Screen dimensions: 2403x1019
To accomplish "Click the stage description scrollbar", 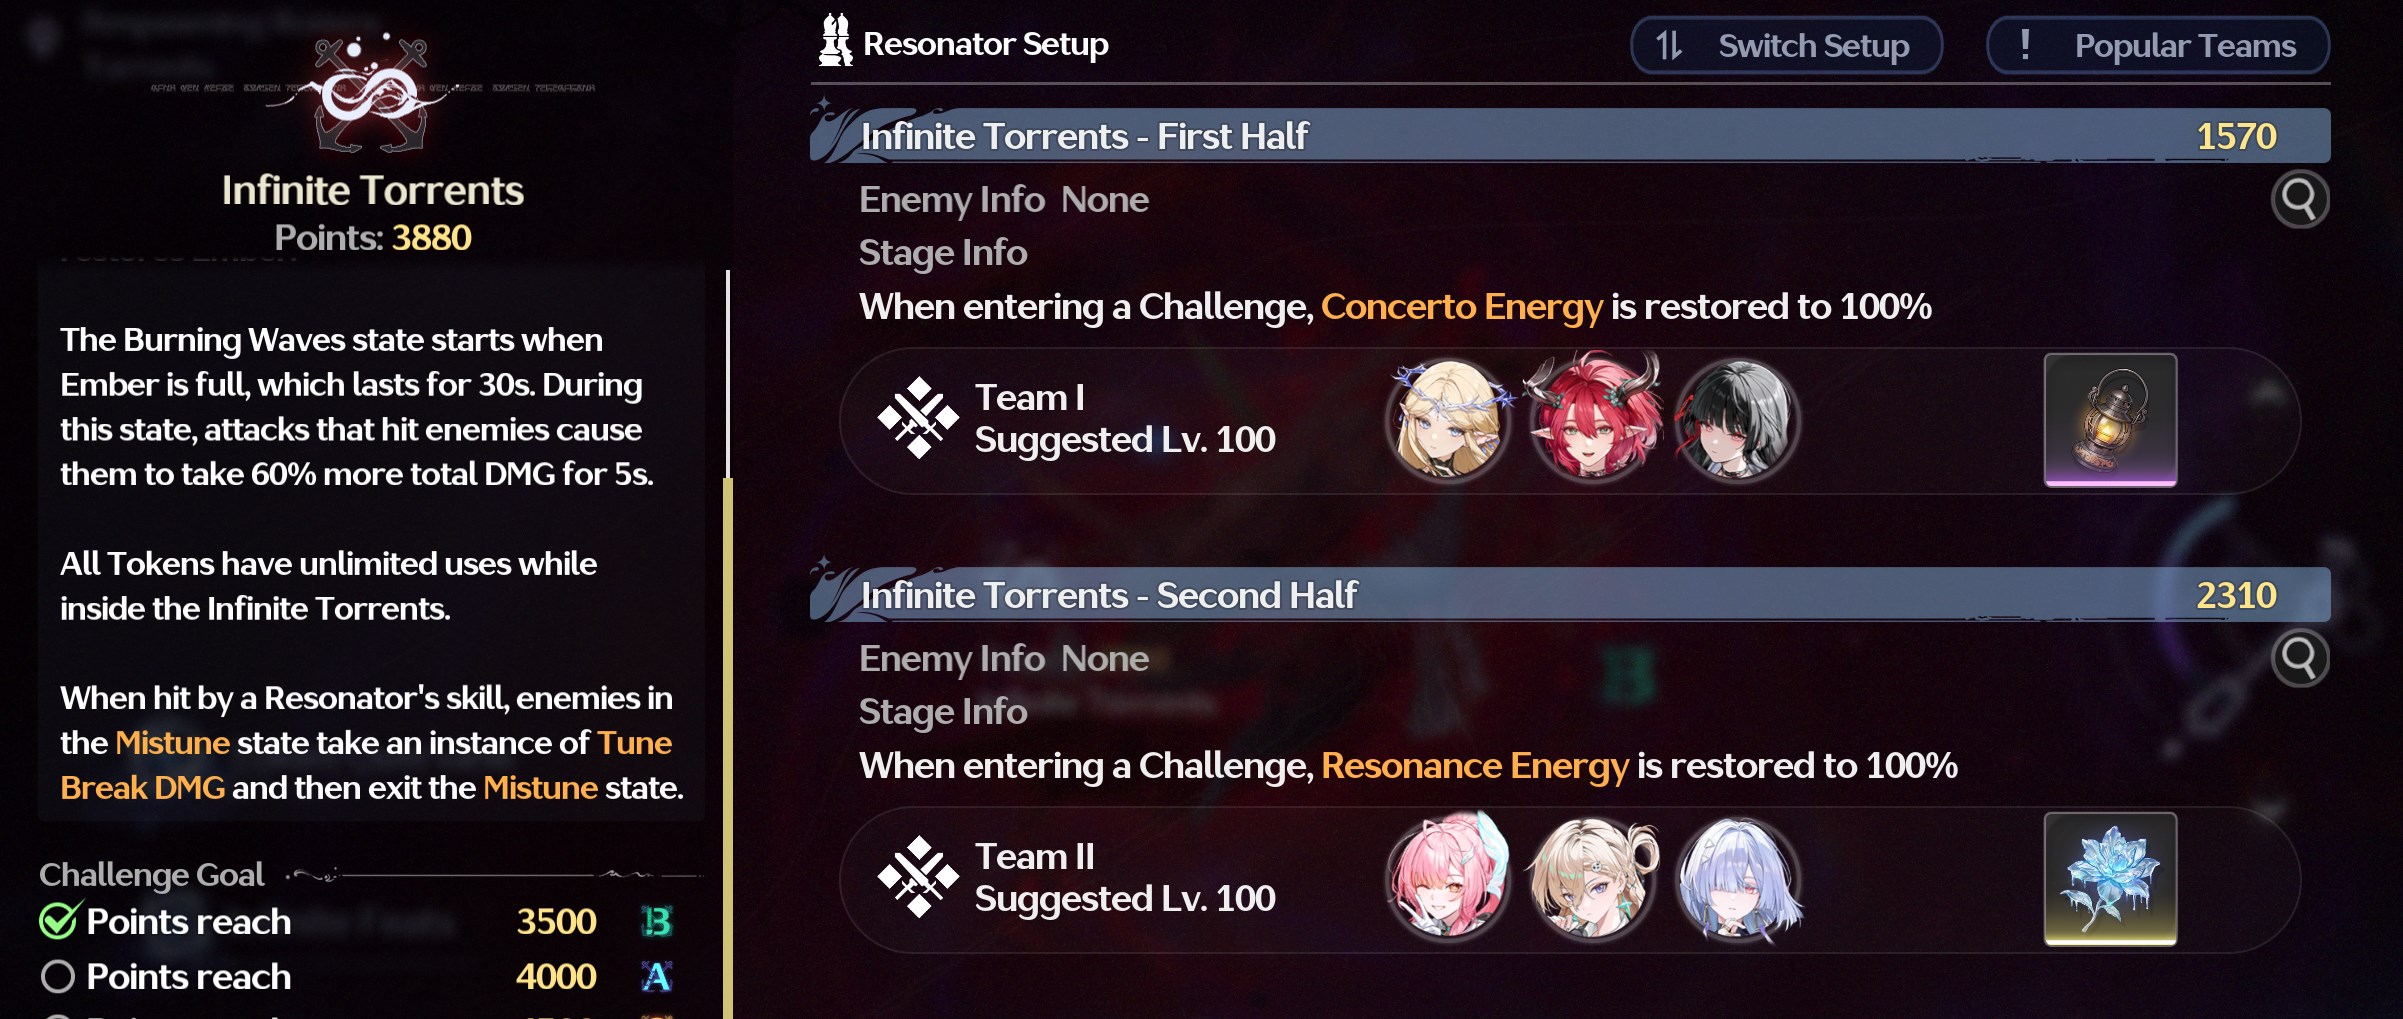I will (728, 640).
